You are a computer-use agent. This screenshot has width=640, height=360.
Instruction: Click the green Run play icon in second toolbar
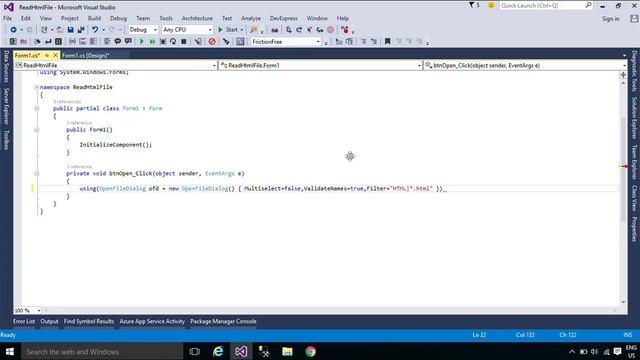point(142,42)
